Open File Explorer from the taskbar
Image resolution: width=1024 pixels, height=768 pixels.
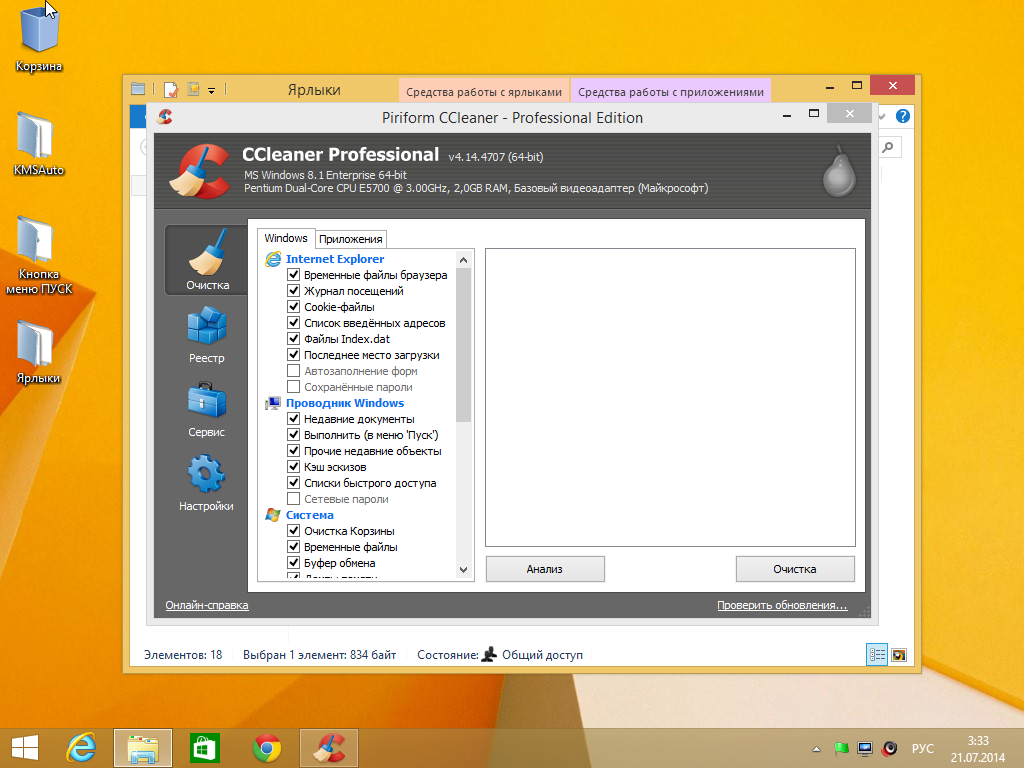pyautogui.click(x=143, y=748)
